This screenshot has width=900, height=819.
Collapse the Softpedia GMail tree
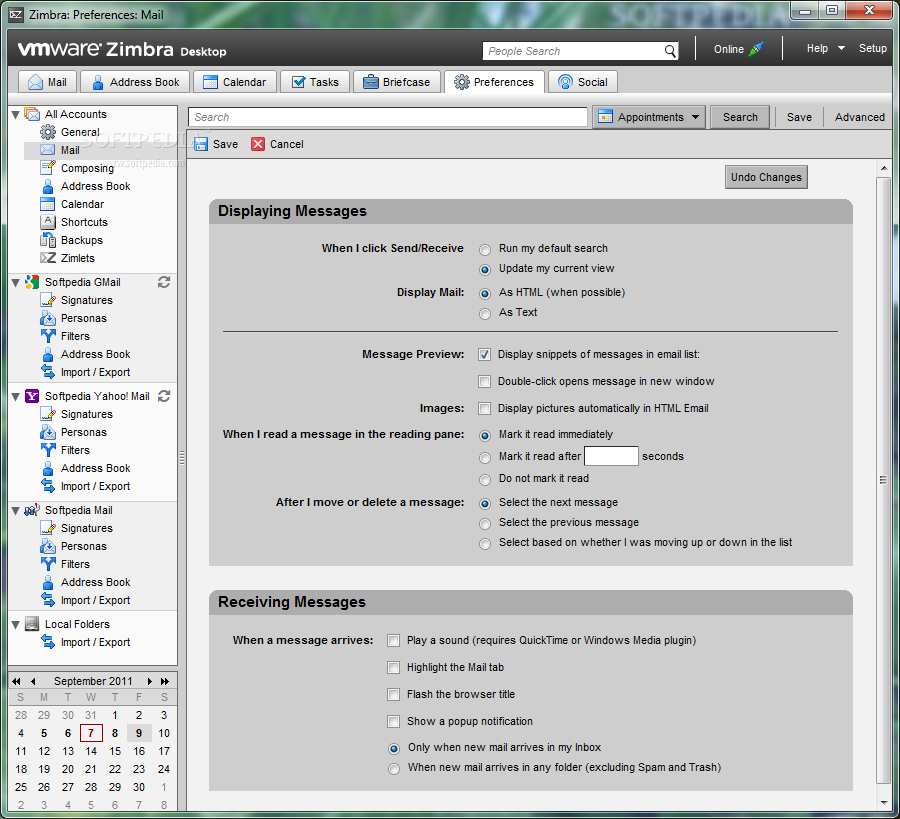tap(15, 282)
